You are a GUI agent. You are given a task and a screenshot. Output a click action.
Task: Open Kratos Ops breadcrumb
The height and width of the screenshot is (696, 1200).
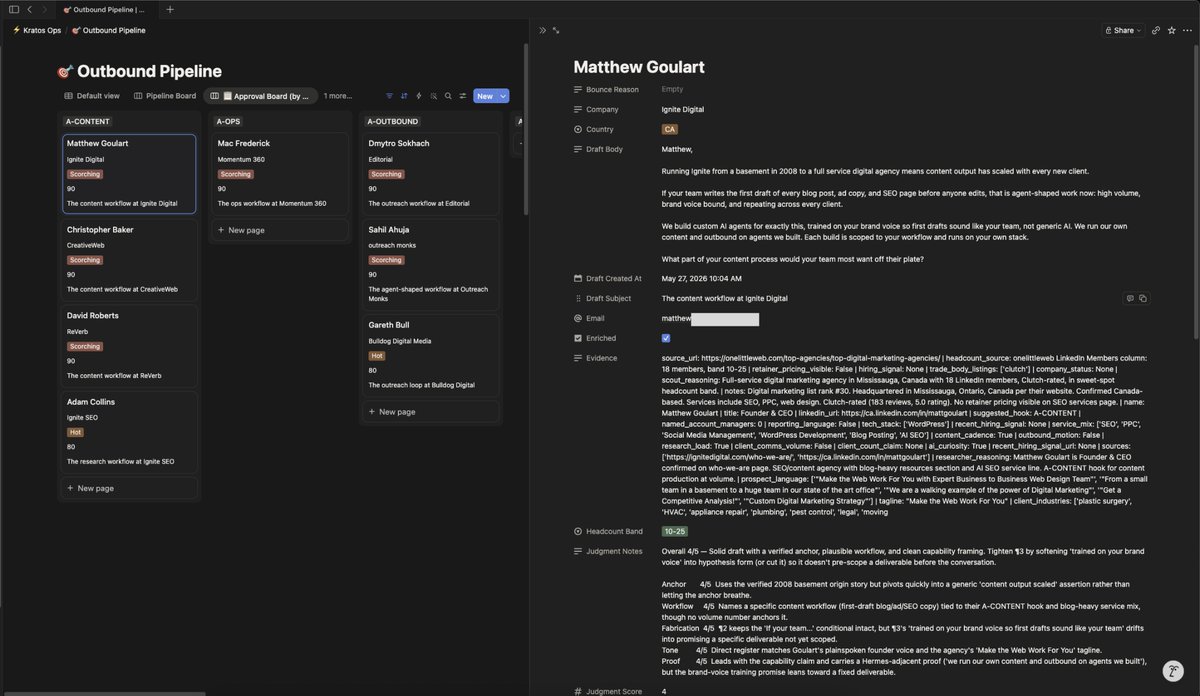click(37, 30)
